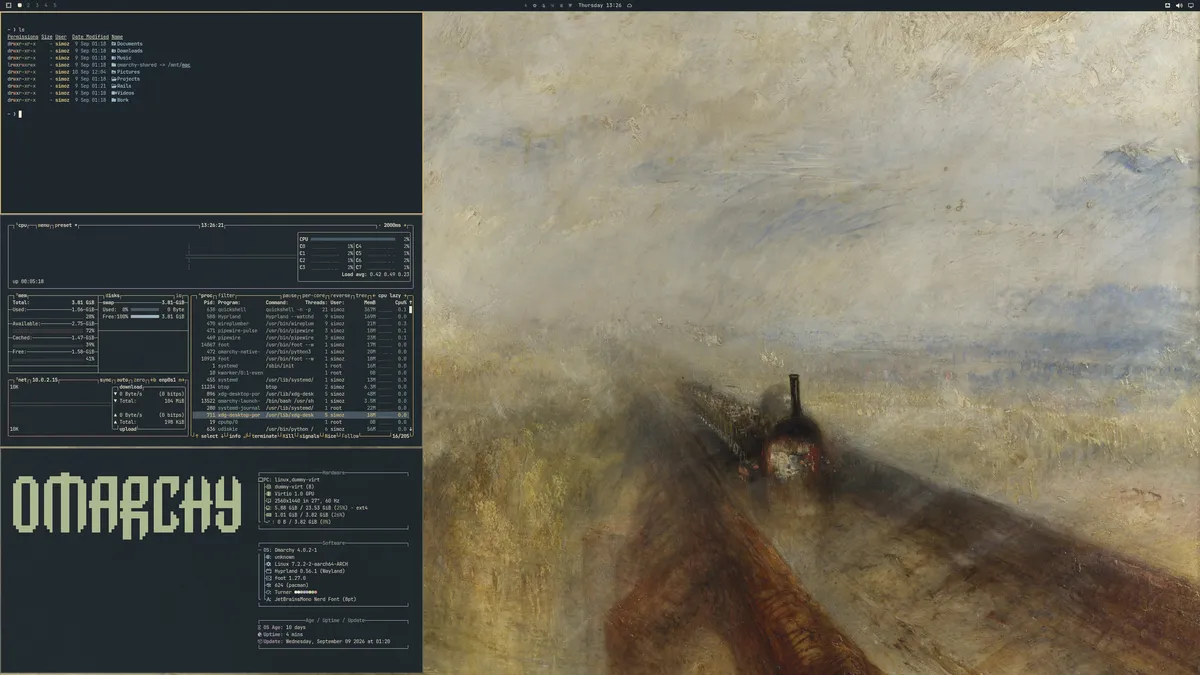Select the highlighted xdg-desktop-por row PID 711
1200x675 pixels.
click(300, 415)
